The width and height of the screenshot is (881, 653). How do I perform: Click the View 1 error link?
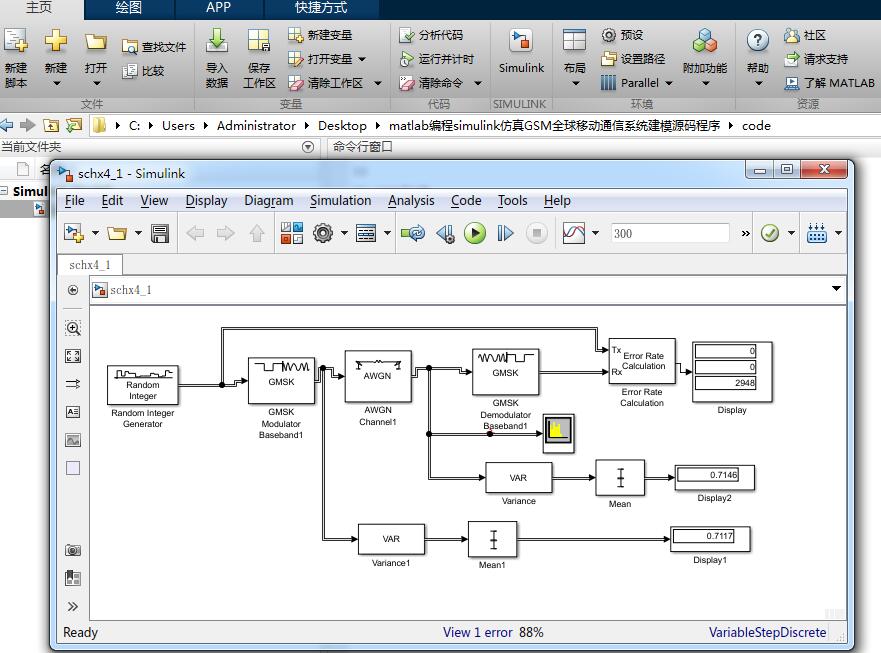(478, 632)
